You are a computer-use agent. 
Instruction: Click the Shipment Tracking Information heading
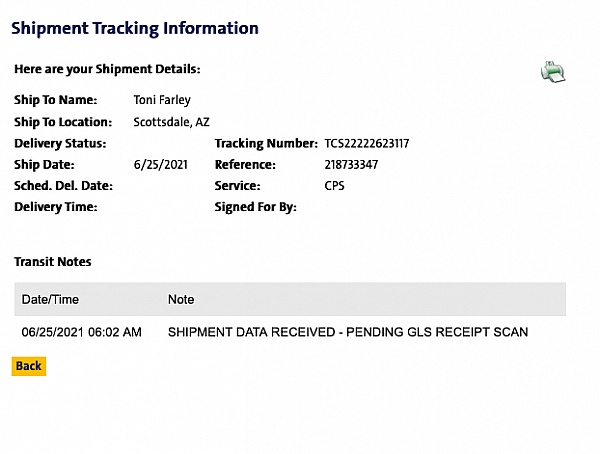(135, 28)
